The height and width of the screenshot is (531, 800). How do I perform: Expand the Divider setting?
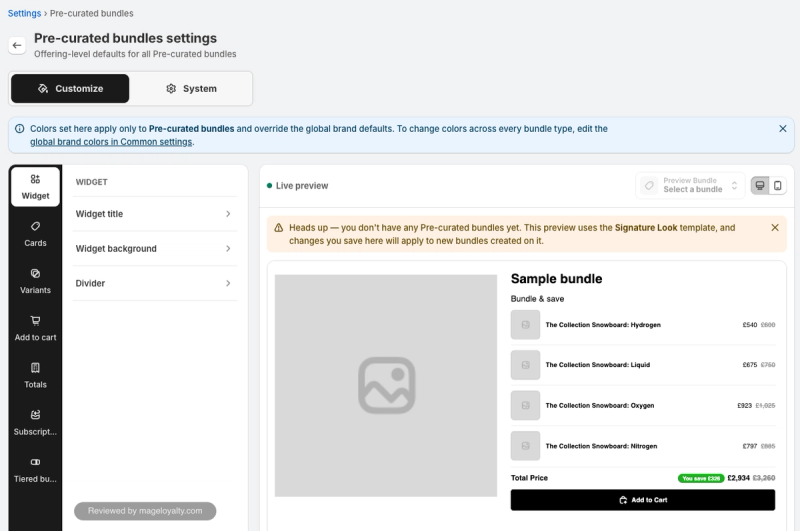(x=155, y=283)
